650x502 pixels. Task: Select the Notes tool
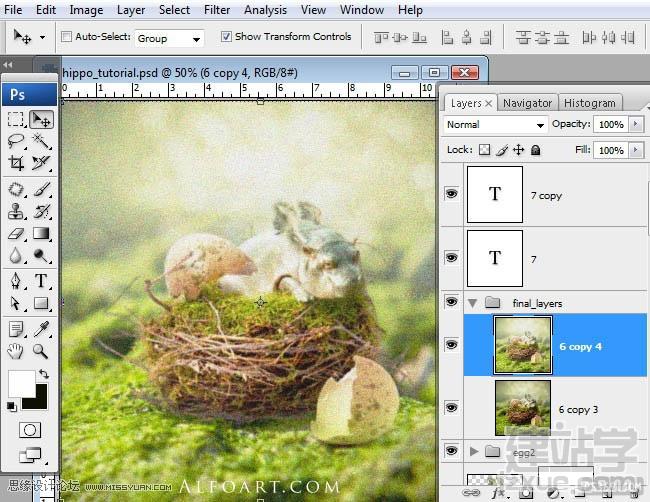click(16, 330)
